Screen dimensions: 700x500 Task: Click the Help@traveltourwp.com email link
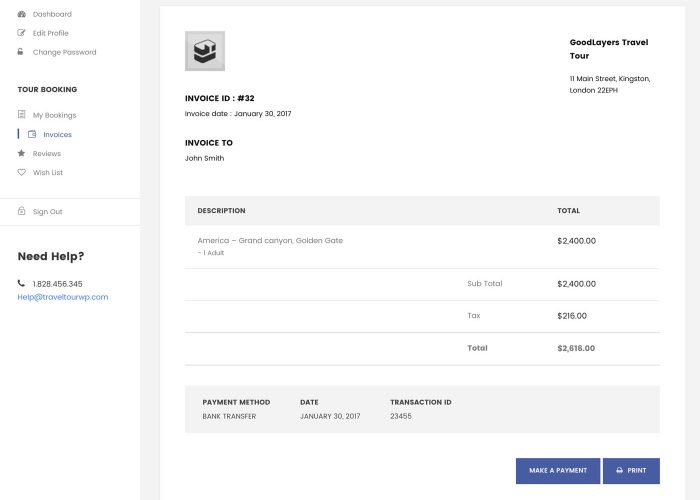click(63, 297)
